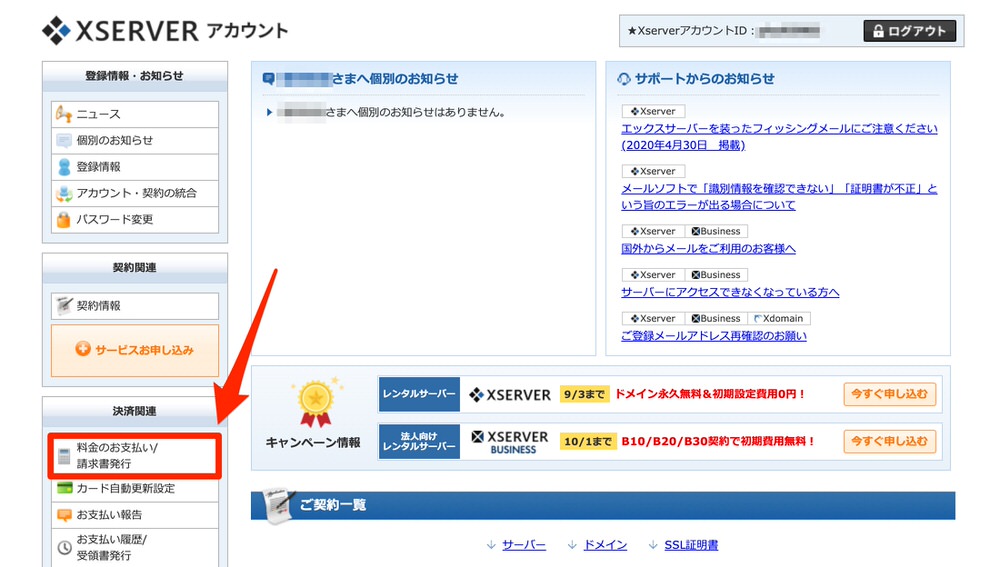The image size is (1000, 567).
Task: Open 料金のお支払い/請求書発行
Action: coord(135,455)
